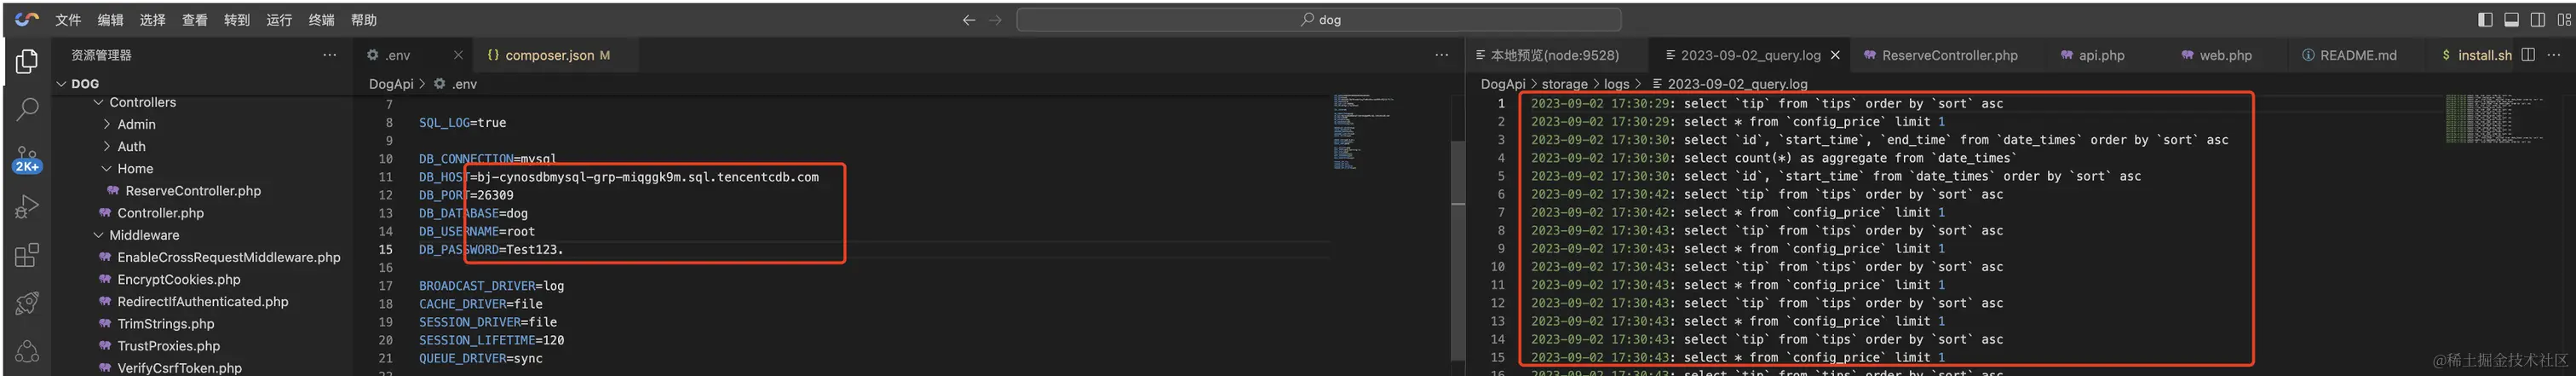This screenshot has width=2576, height=376.
Task: Open EnableCrossRequestMiddleware.php file
Action: point(228,257)
